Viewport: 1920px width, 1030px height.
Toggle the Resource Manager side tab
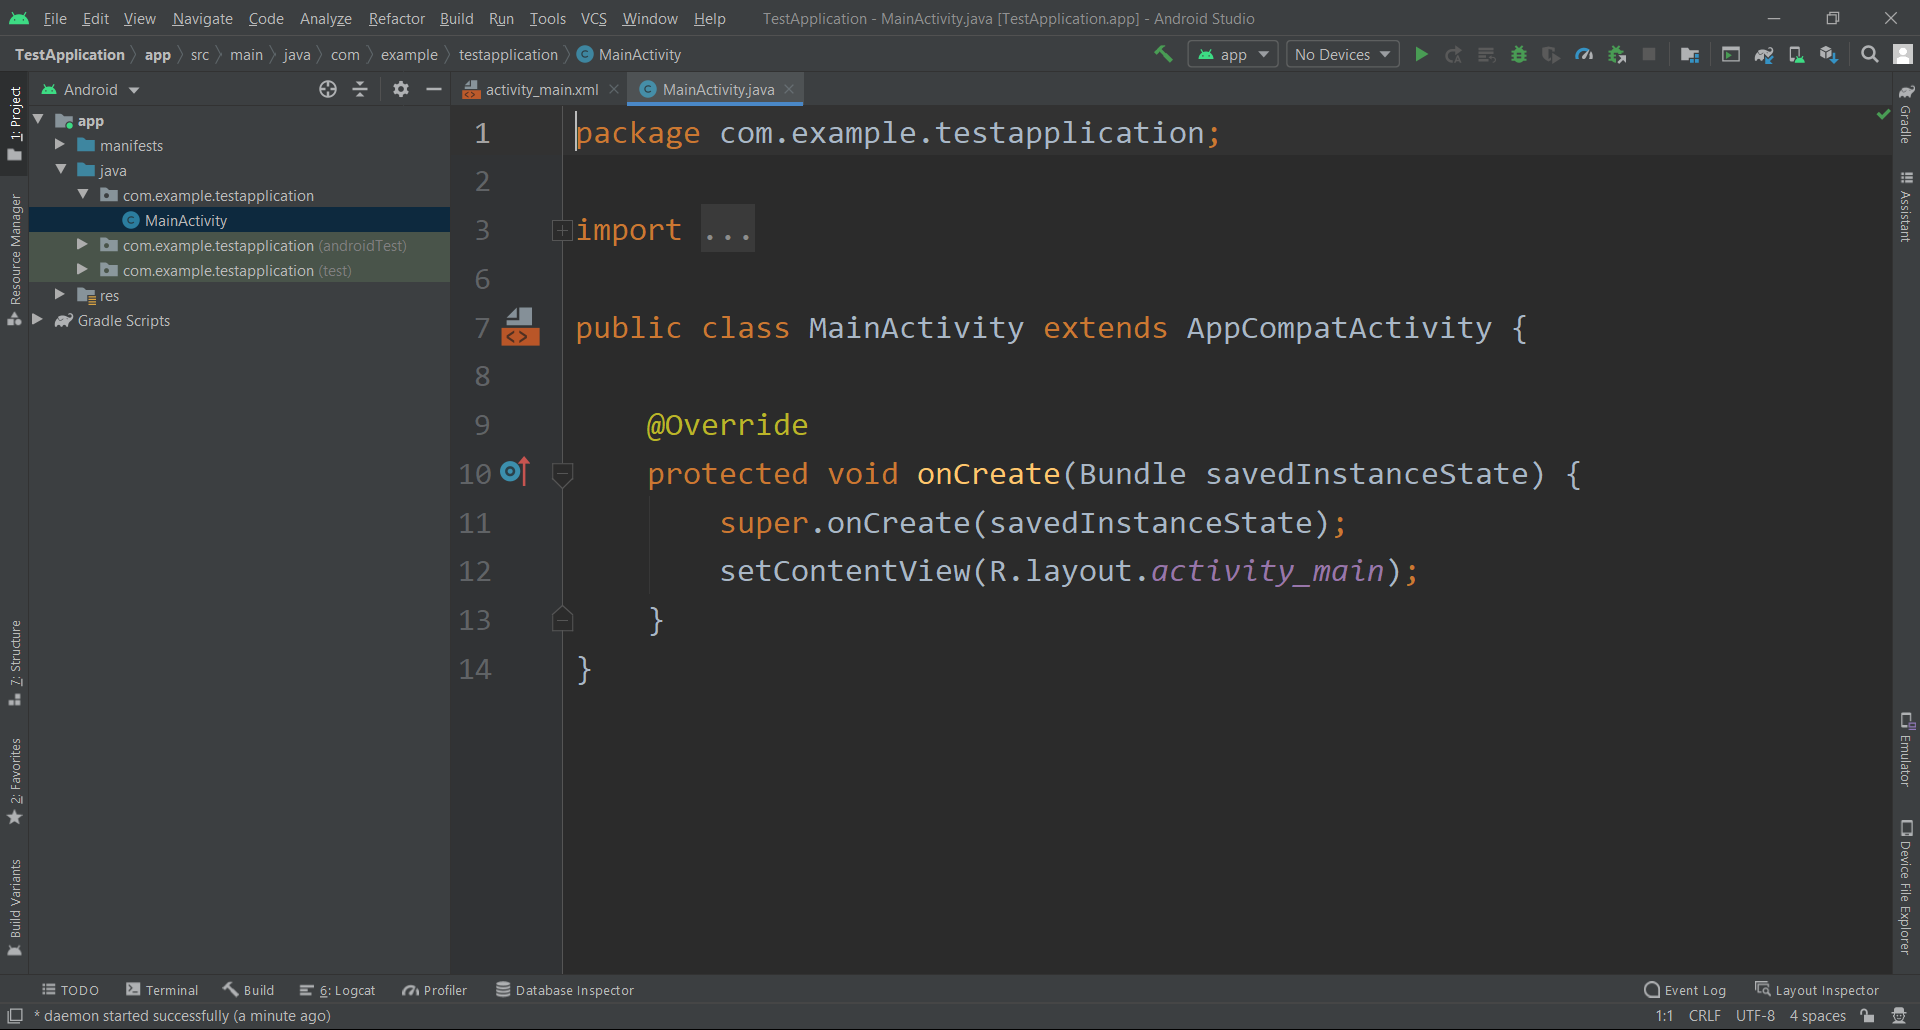(x=15, y=260)
